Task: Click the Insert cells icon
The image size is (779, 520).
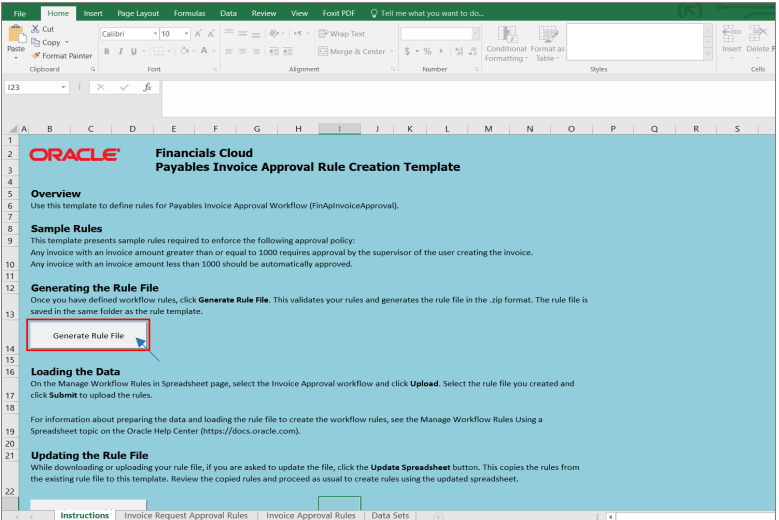Action: 731,34
